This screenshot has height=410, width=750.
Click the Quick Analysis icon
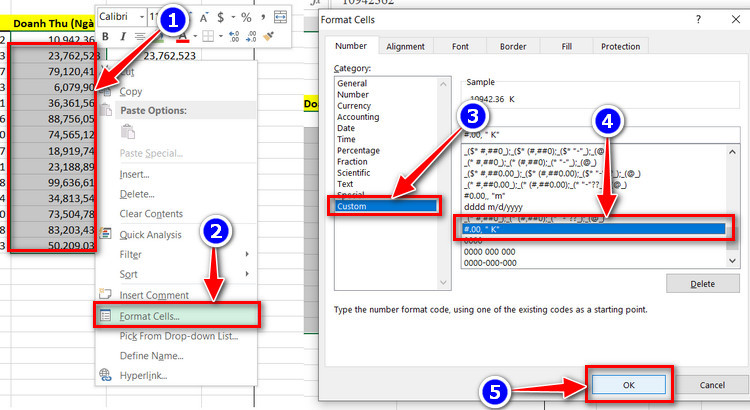pos(105,233)
